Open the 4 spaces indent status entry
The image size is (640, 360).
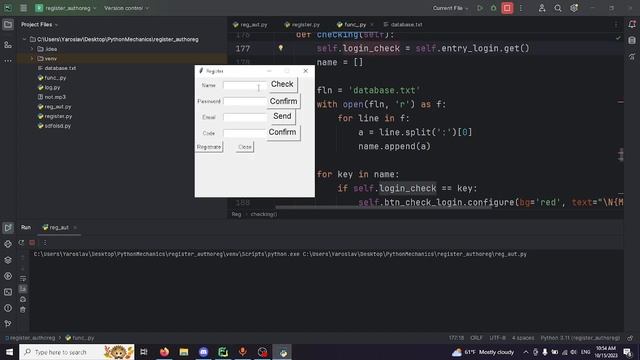523,338
